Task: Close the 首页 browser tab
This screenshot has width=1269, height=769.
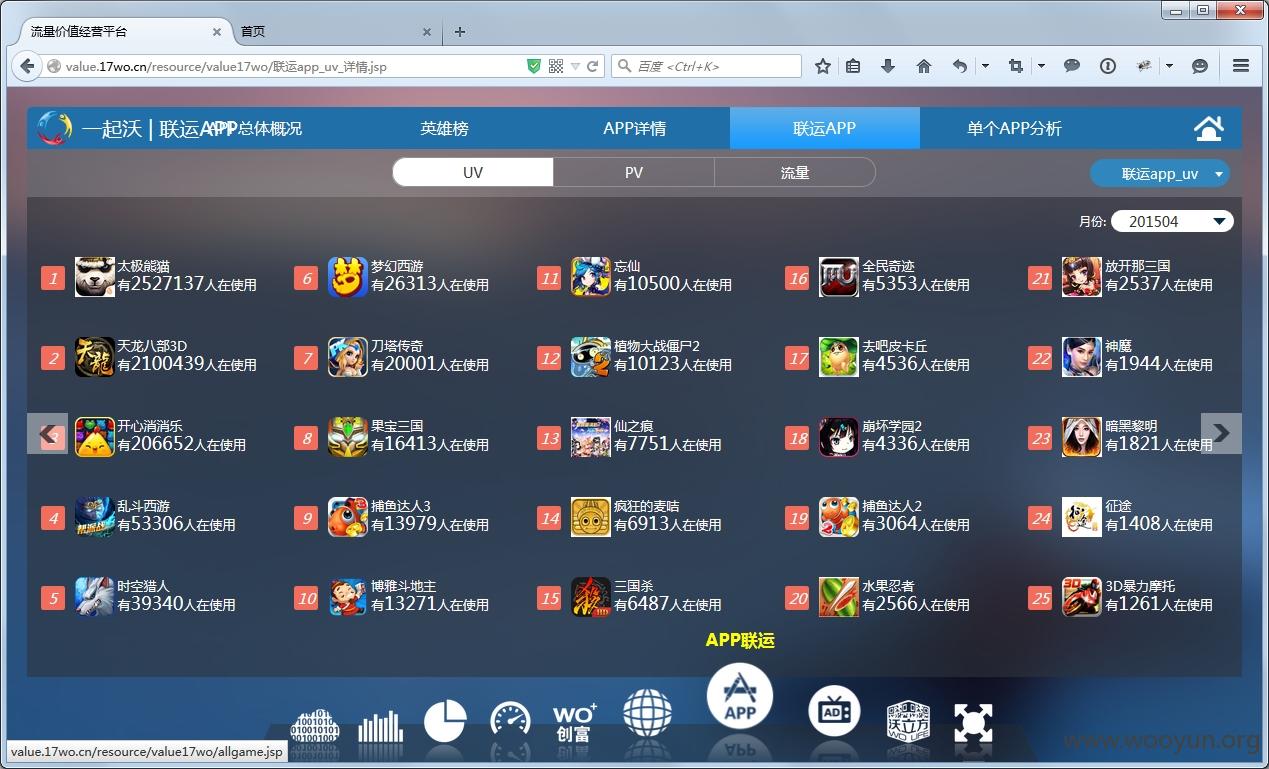Action: (427, 32)
